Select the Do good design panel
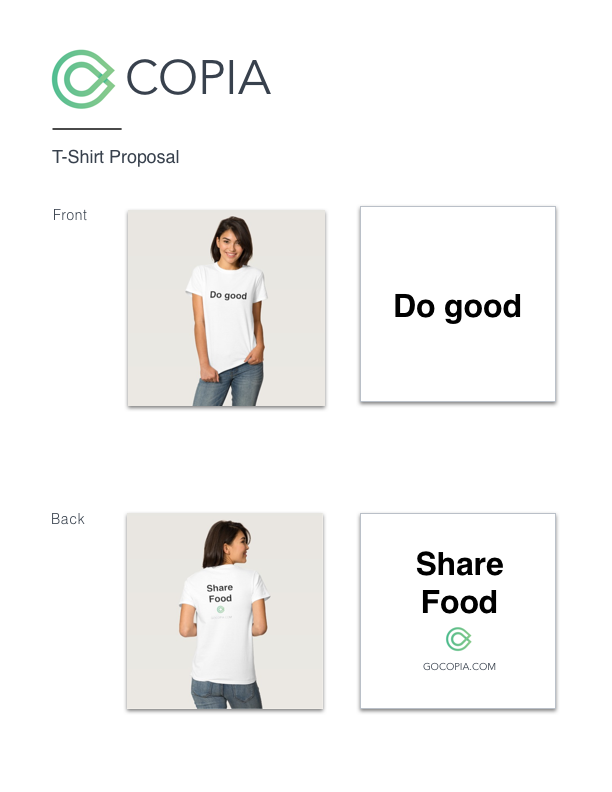 (x=458, y=304)
